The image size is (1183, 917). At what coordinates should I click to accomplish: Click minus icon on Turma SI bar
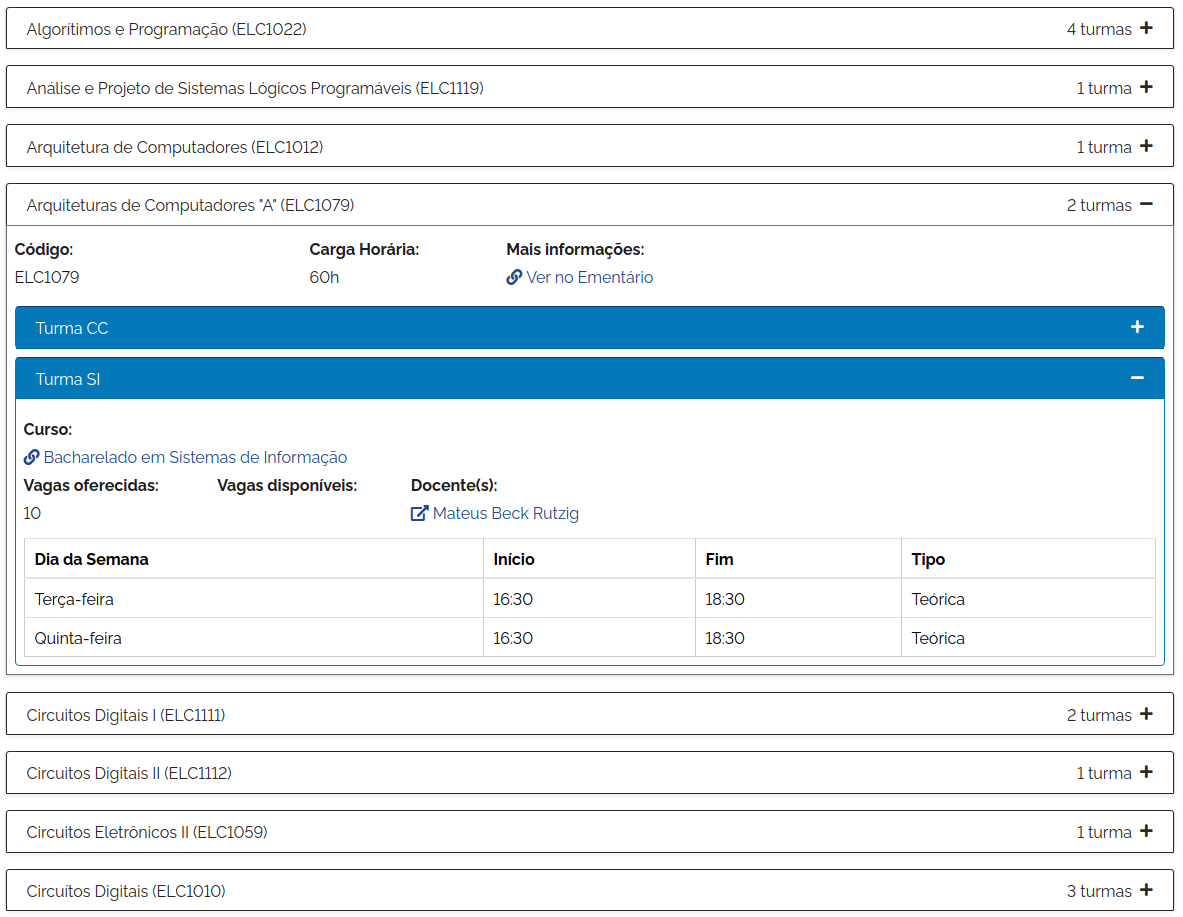(x=1137, y=378)
